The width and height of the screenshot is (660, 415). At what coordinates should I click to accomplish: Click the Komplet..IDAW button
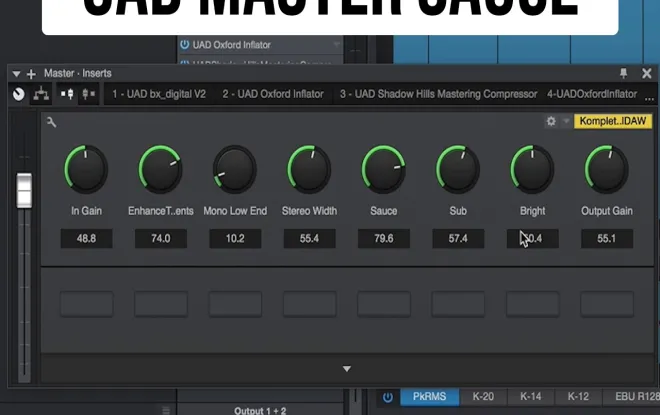coord(613,121)
